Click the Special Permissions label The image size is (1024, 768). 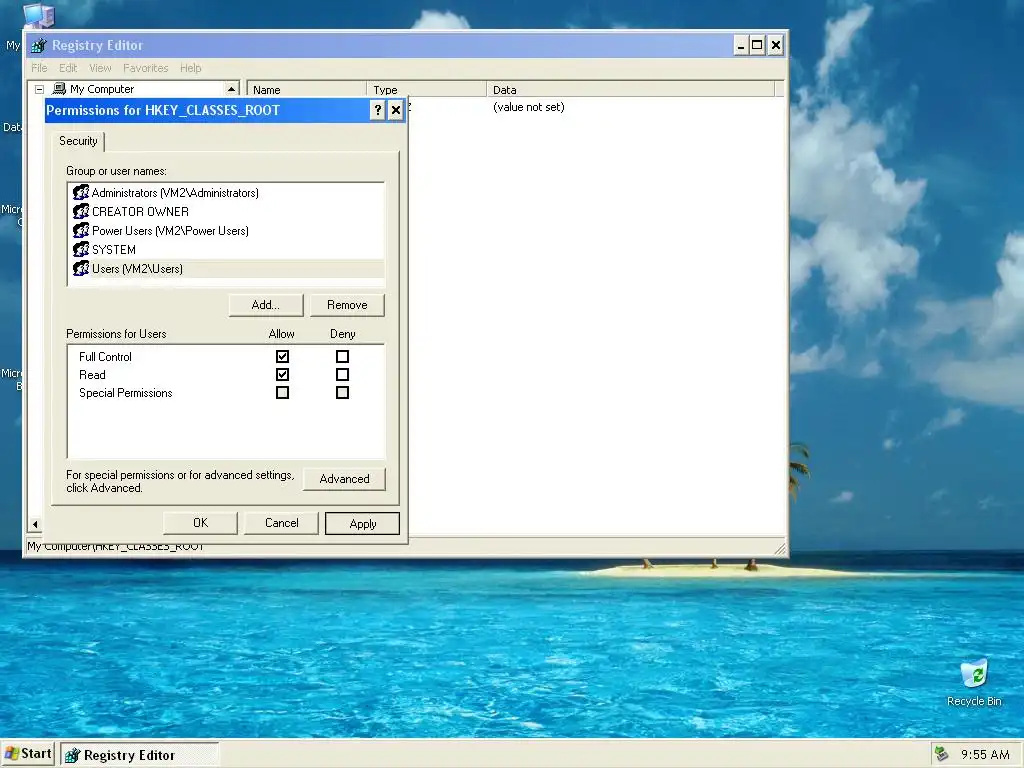(125, 392)
